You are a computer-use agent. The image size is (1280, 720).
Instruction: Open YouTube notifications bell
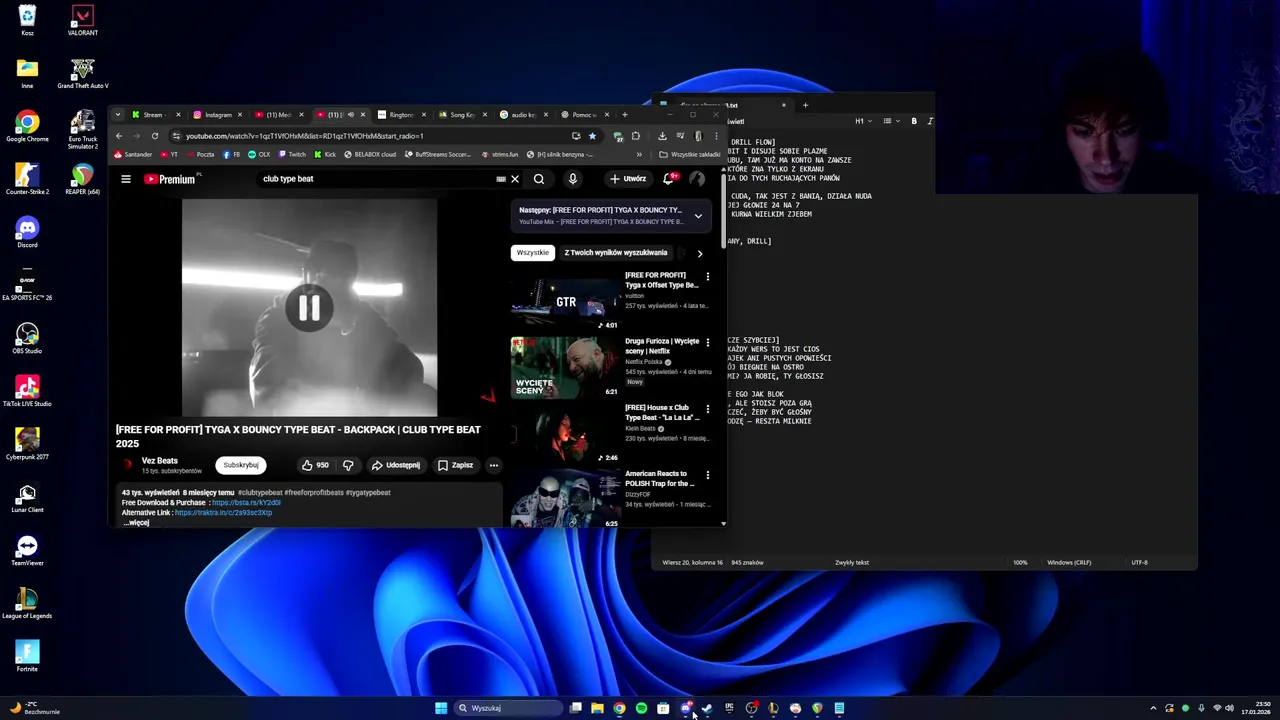coord(669,179)
